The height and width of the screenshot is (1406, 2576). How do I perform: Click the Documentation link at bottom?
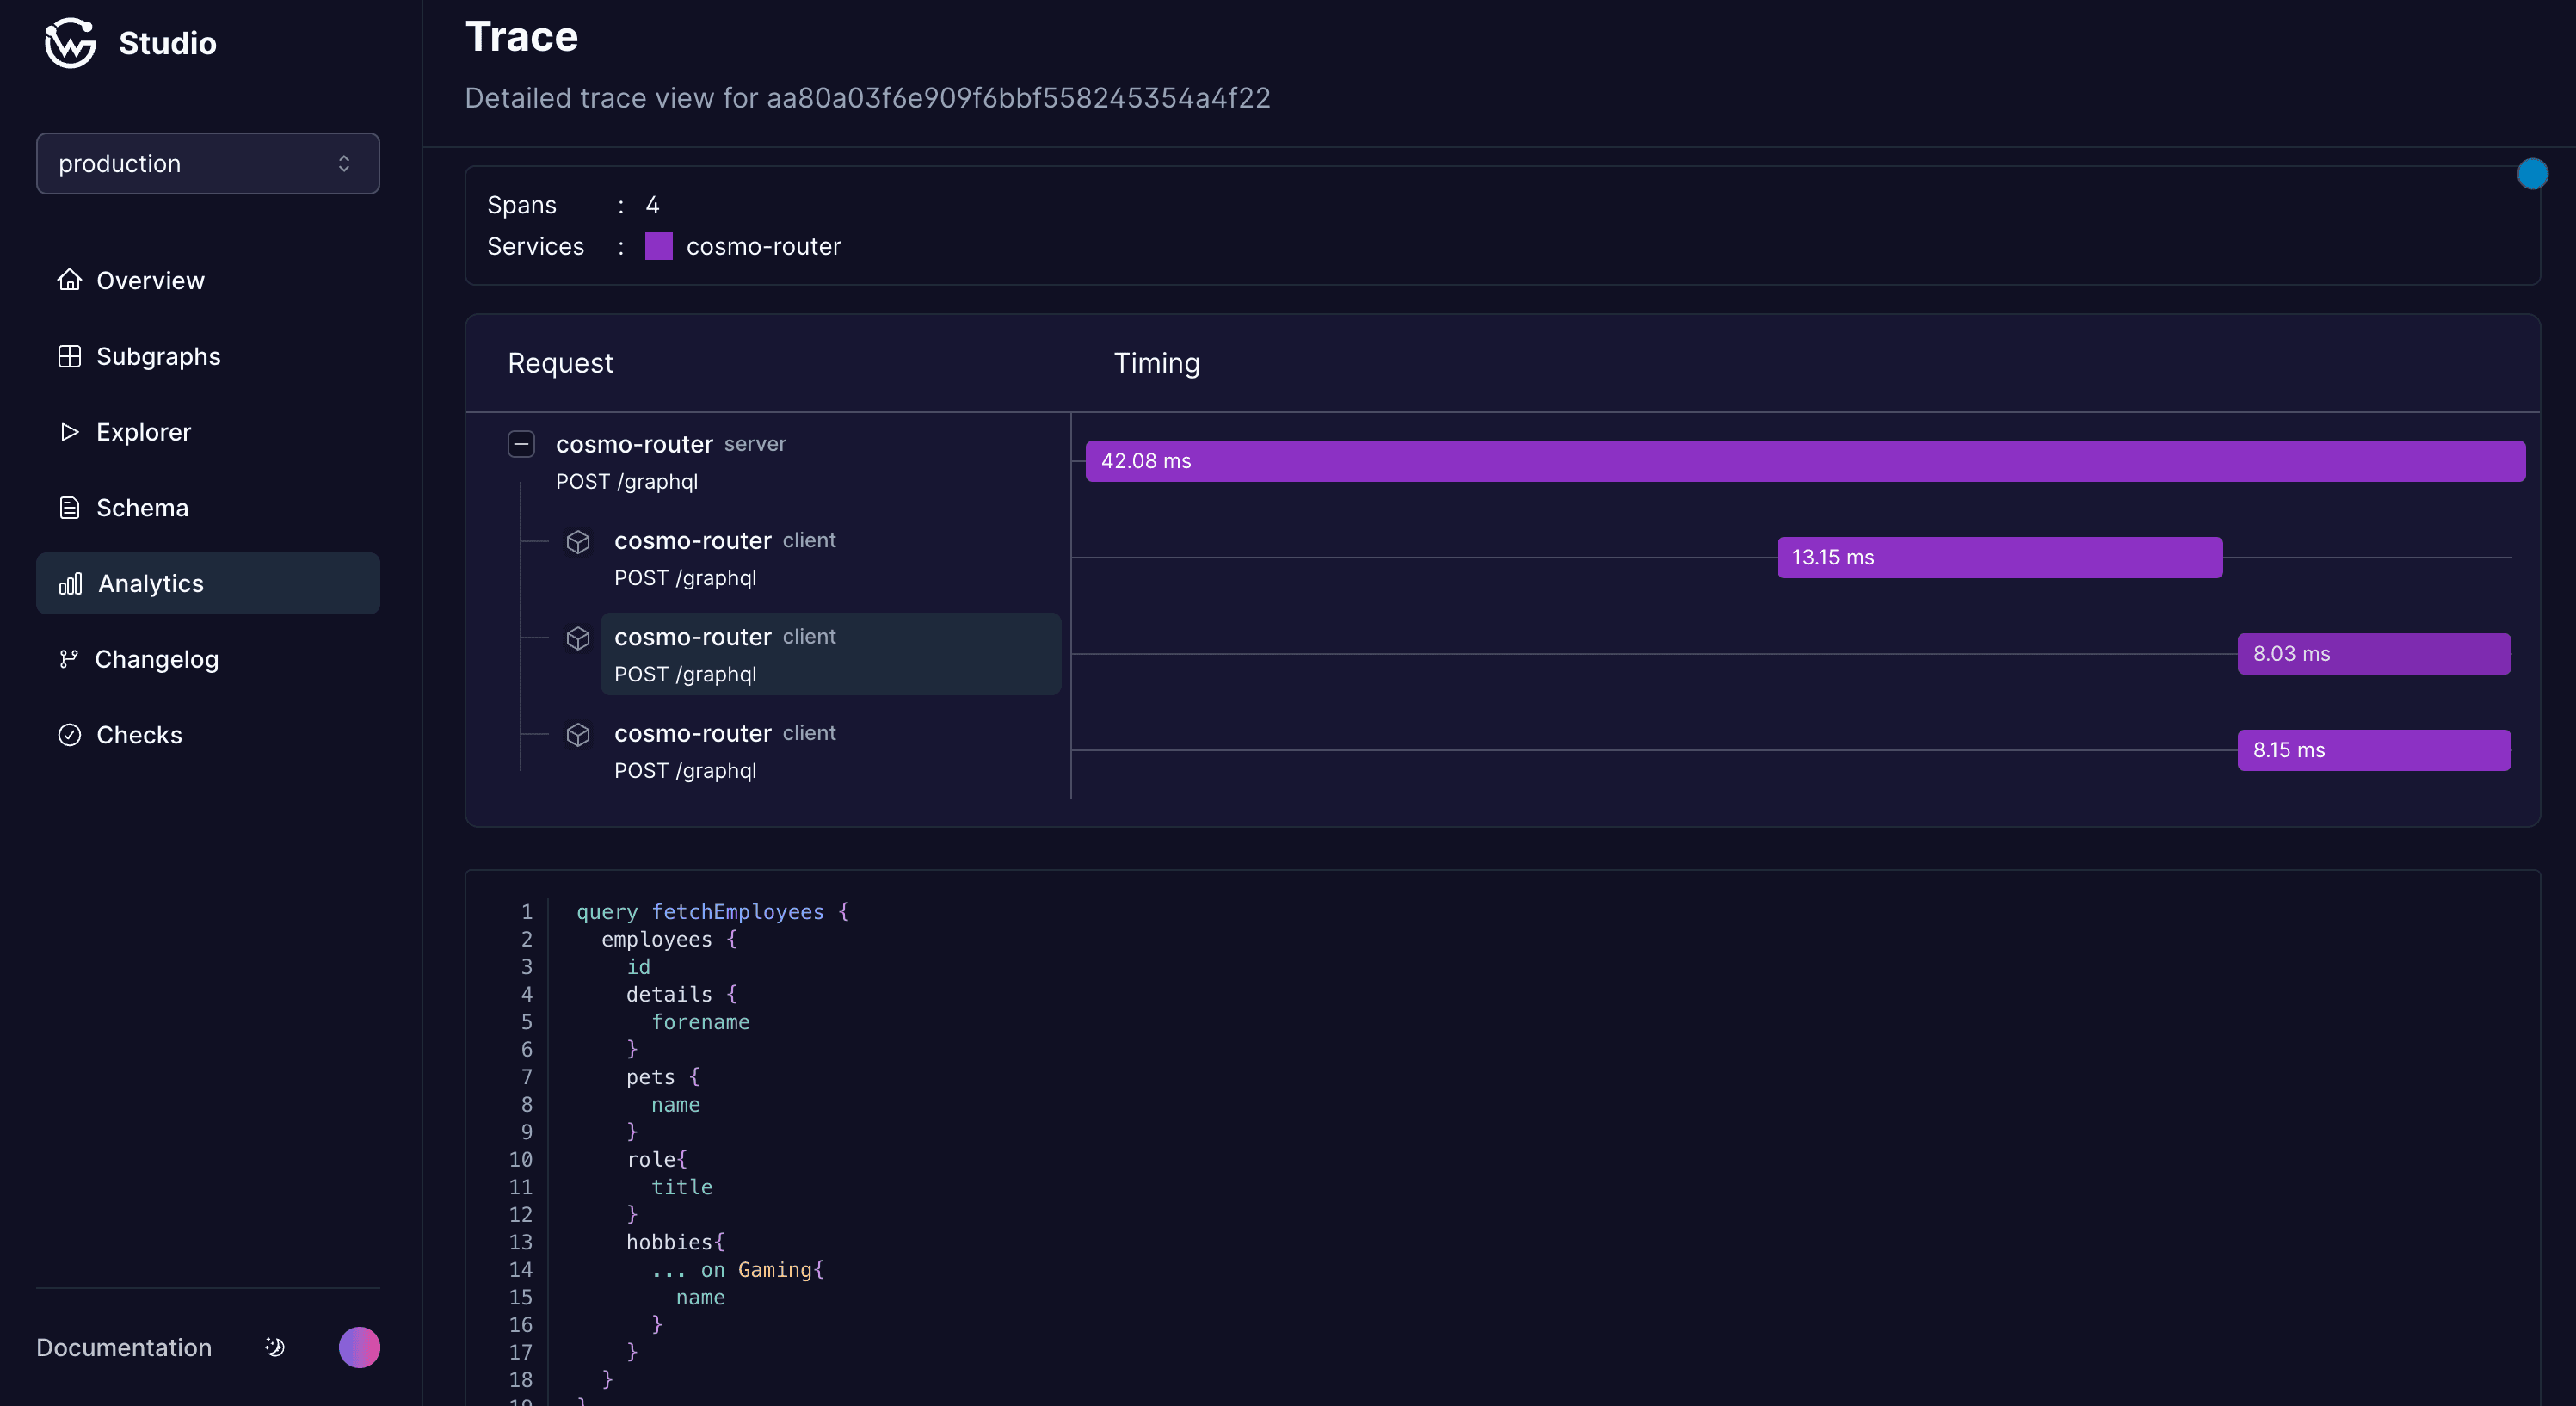pos(123,1346)
